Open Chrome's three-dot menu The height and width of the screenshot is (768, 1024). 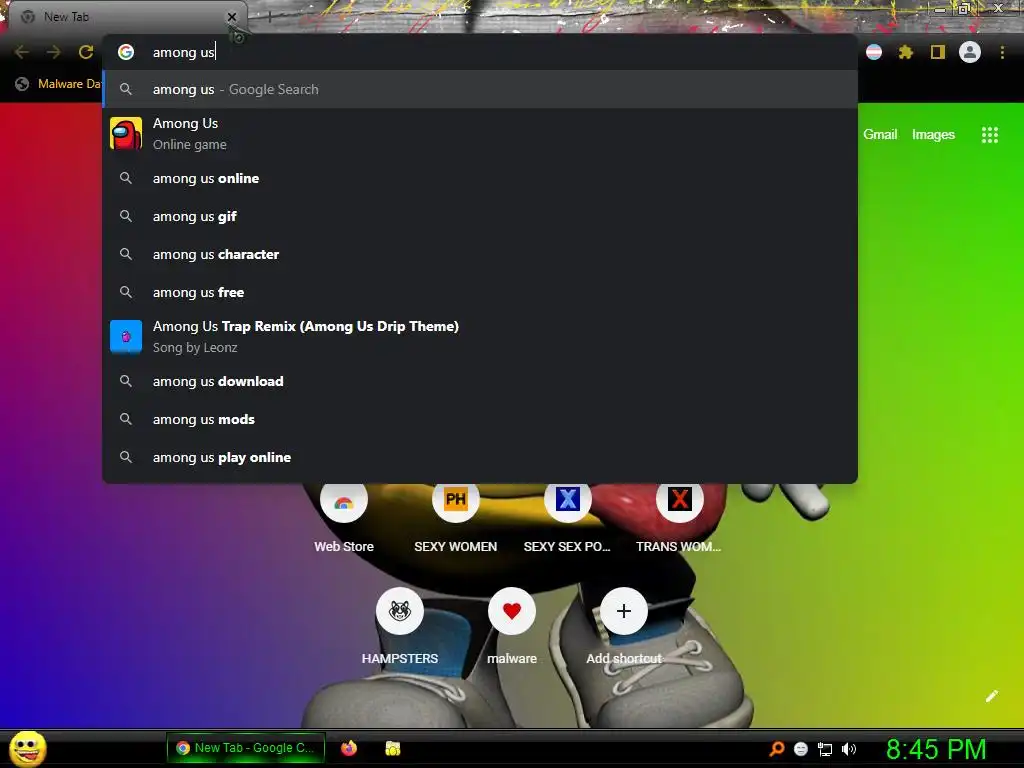1002,52
